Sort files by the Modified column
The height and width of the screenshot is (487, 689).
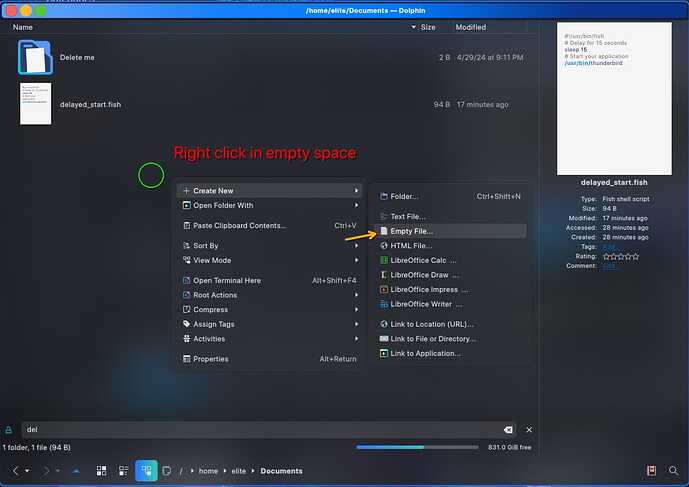click(471, 27)
